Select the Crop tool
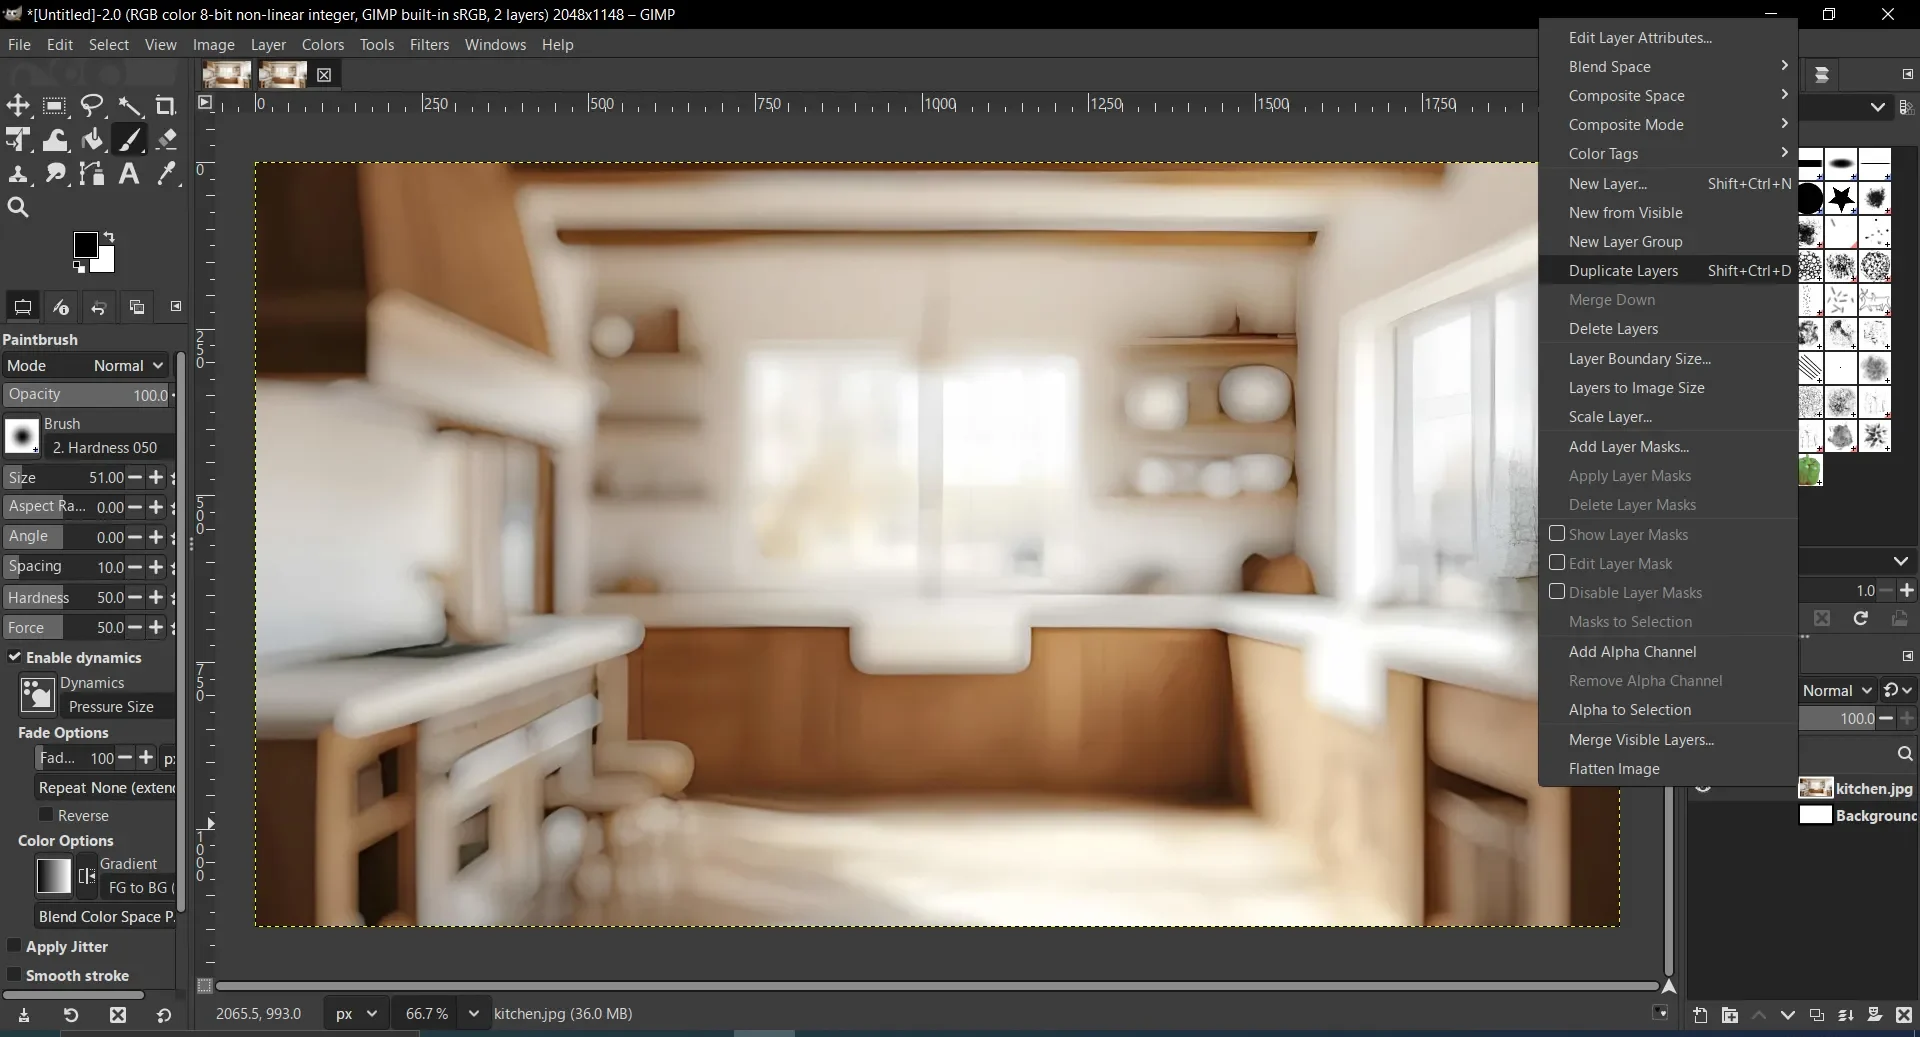The image size is (1920, 1037). [x=166, y=105]
